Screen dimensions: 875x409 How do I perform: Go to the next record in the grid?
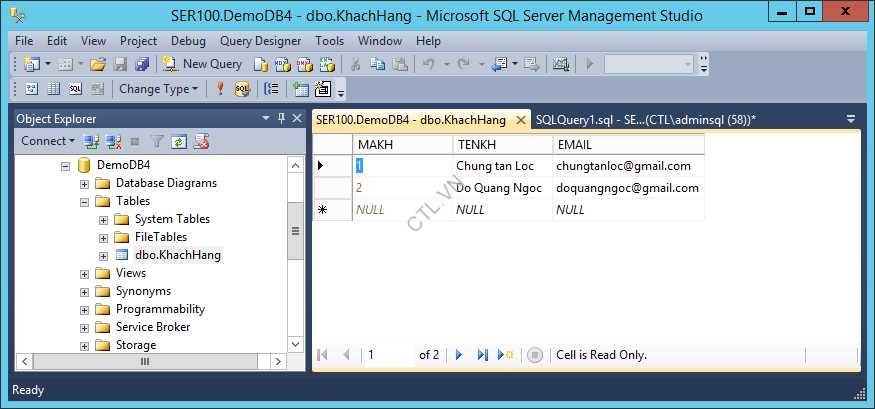click(460, 355)
